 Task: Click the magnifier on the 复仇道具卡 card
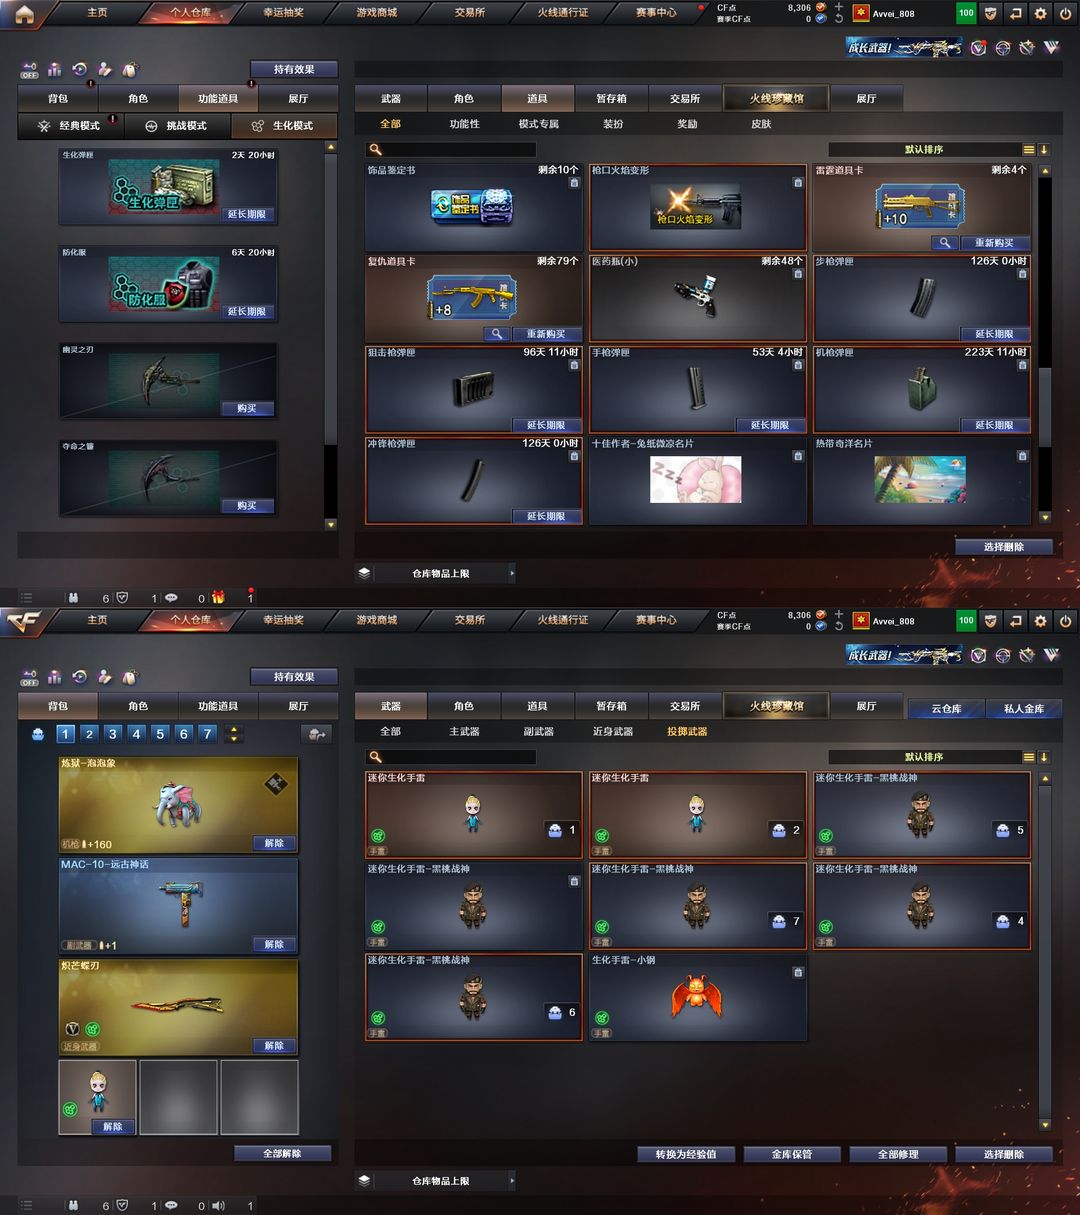496,334
